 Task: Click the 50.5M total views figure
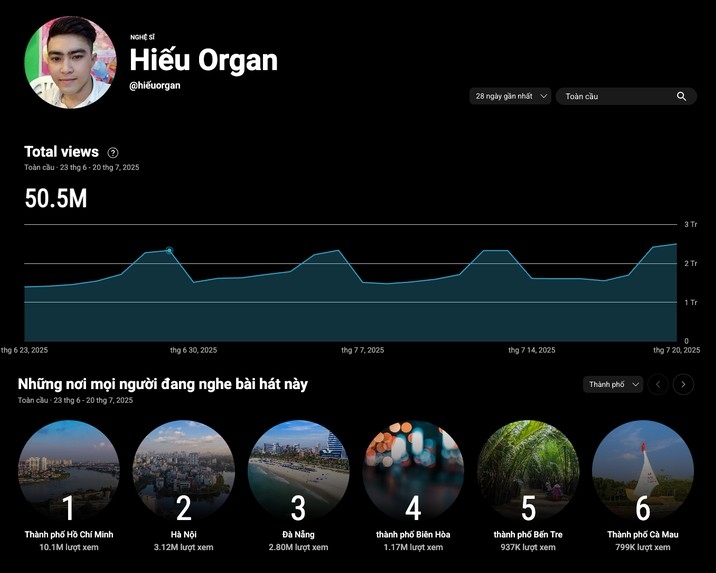pyautogui.click(x=56, y=199)
